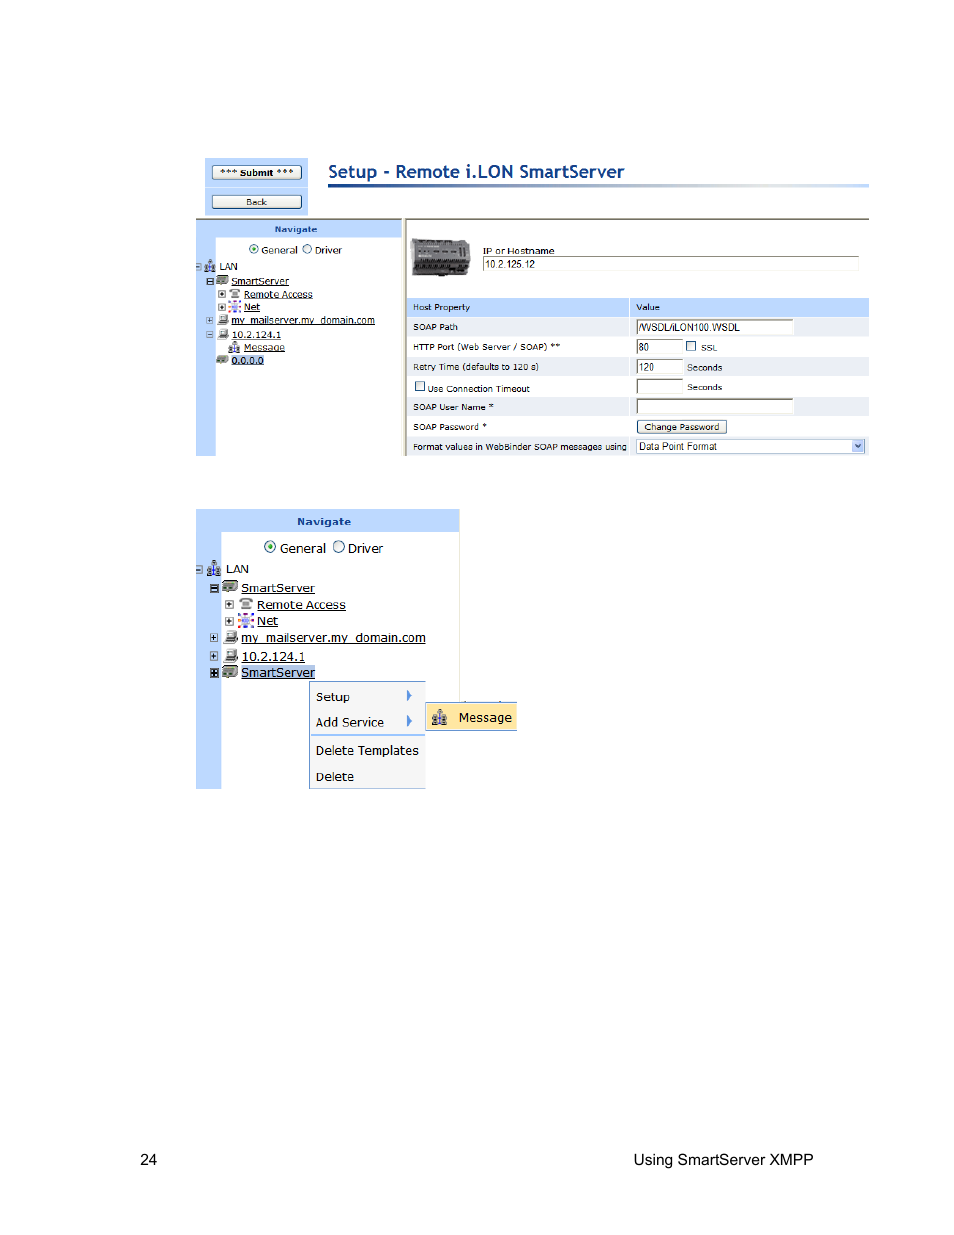Click the LAN icon in the context-menu tree
Viewport: 954px width, 1235px height.
tap(214, 569)
